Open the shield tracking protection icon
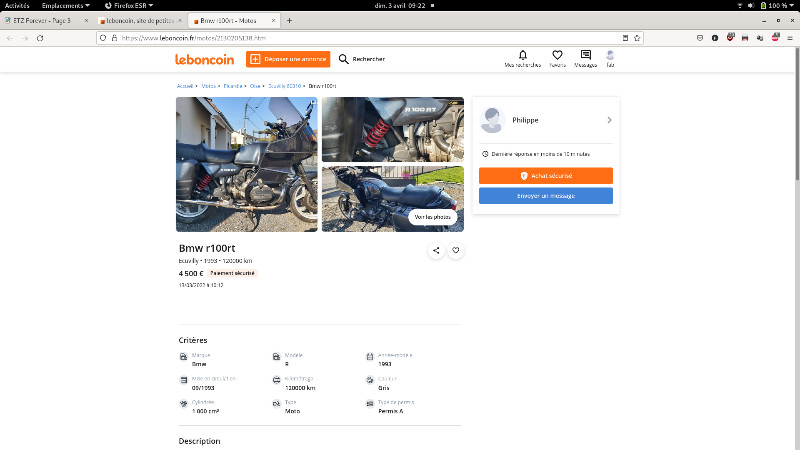The width and height of the screenshot is (800, 450). tap(103, 38)
